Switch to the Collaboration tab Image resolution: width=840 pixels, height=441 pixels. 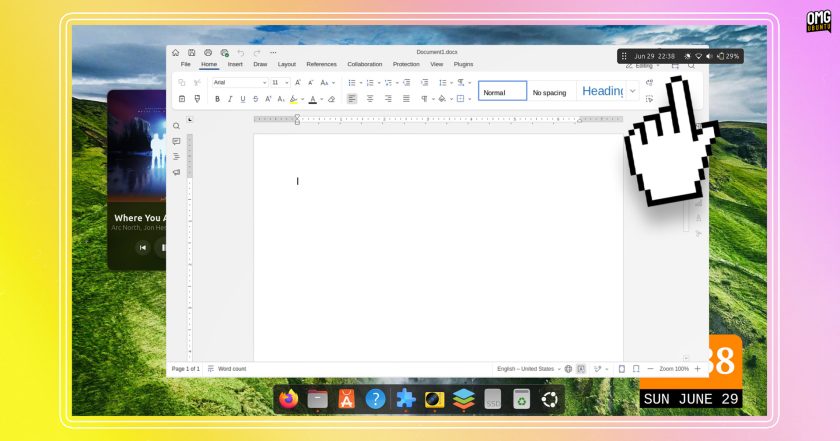pos(364,64)
